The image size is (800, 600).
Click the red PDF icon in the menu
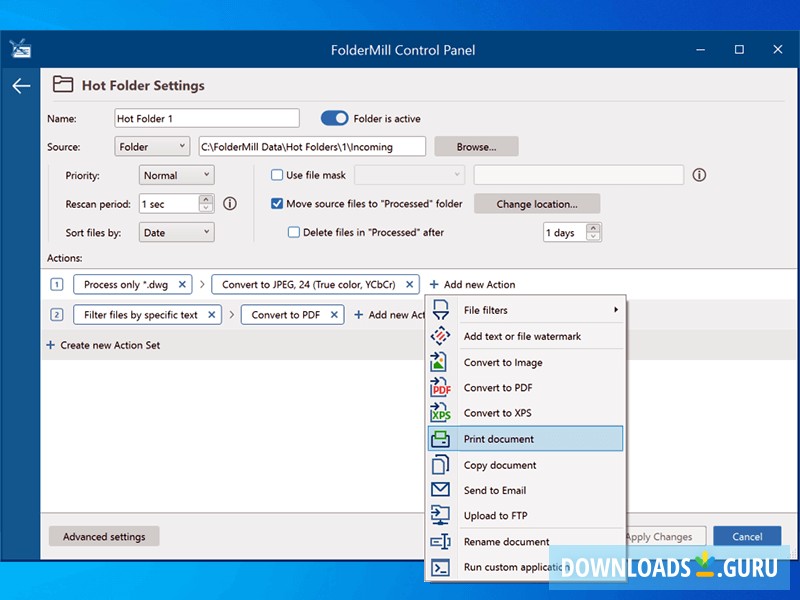440,387
